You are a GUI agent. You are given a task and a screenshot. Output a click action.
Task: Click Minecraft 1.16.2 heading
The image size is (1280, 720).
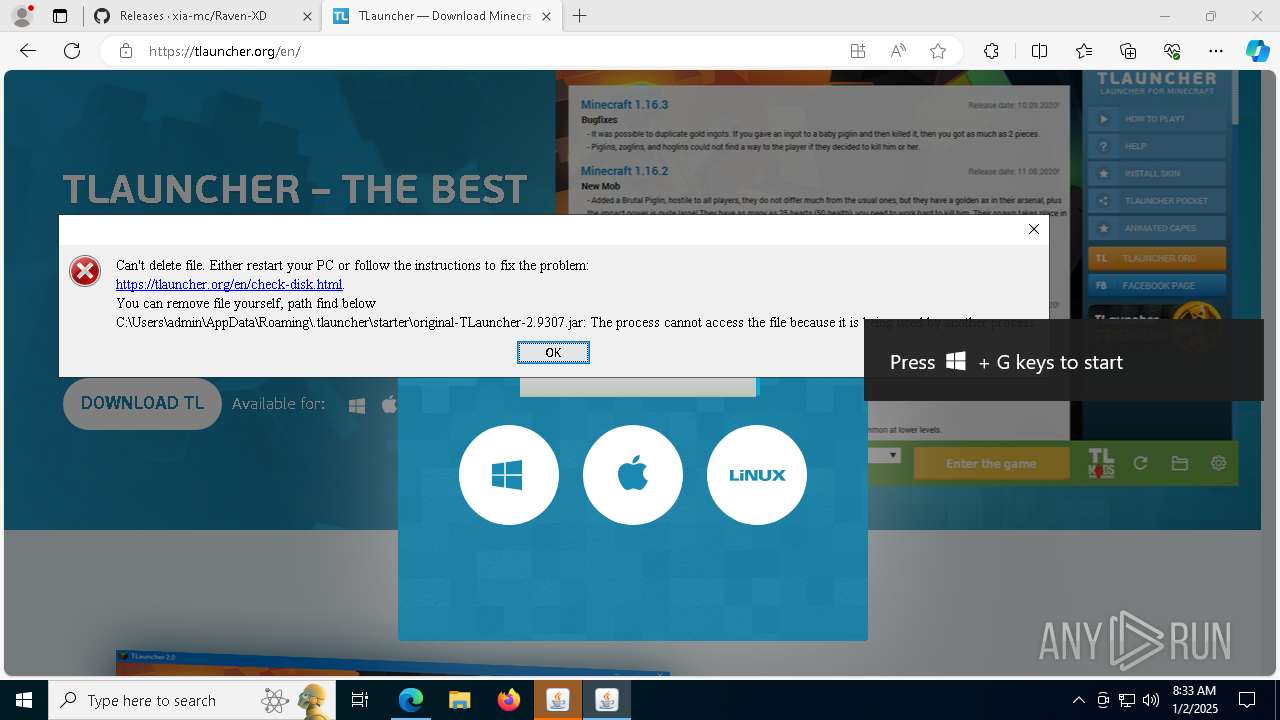624,171
